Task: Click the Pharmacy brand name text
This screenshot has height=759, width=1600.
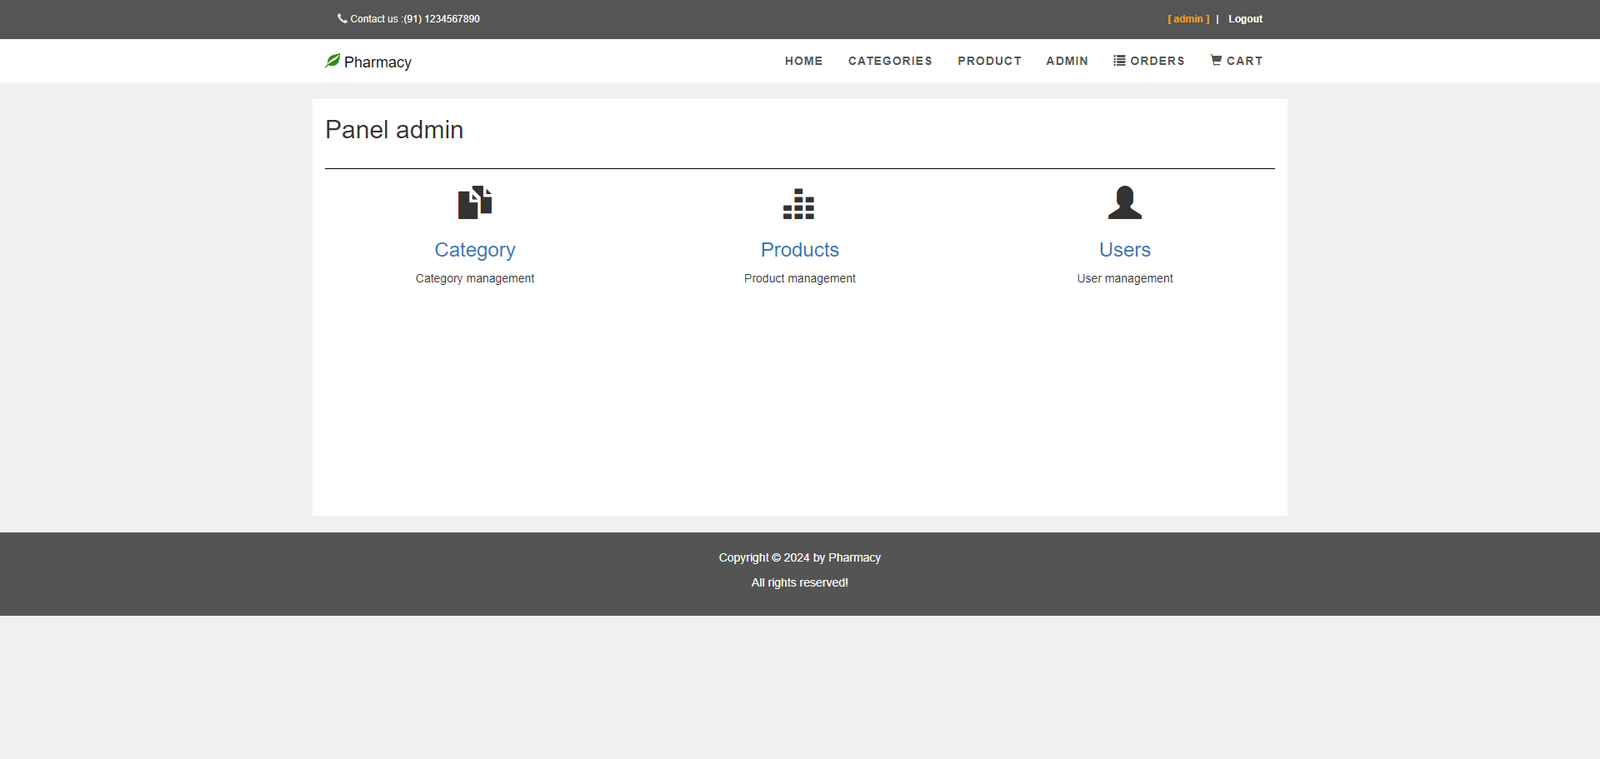Action: tap(378, 62)
